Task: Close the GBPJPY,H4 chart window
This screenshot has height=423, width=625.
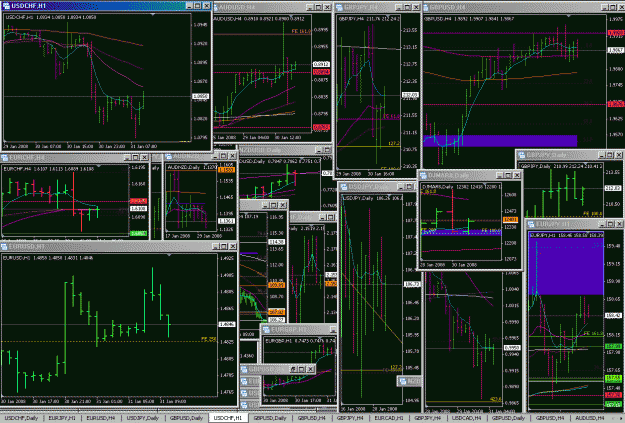Action: pyautogui.click(x=416, y=7)
